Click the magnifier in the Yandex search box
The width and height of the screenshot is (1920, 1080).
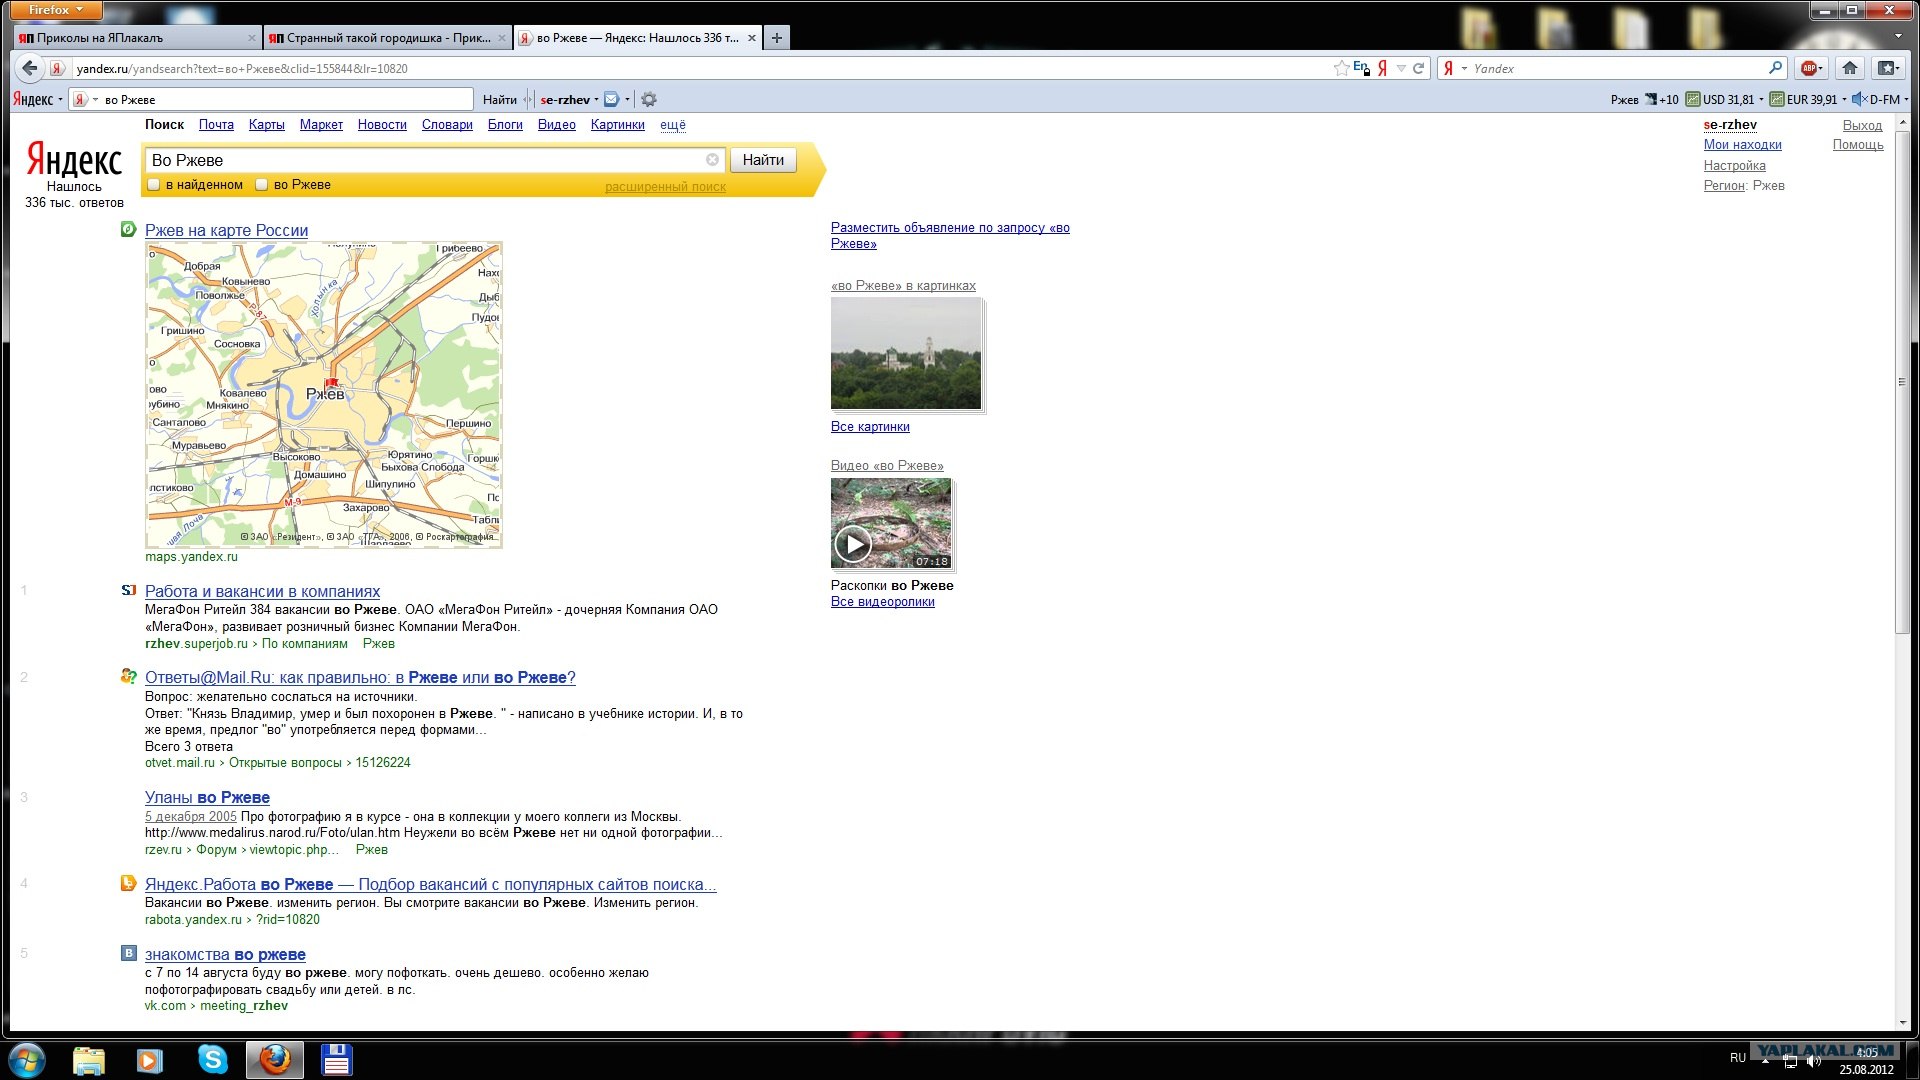[x=1776, y=68]
